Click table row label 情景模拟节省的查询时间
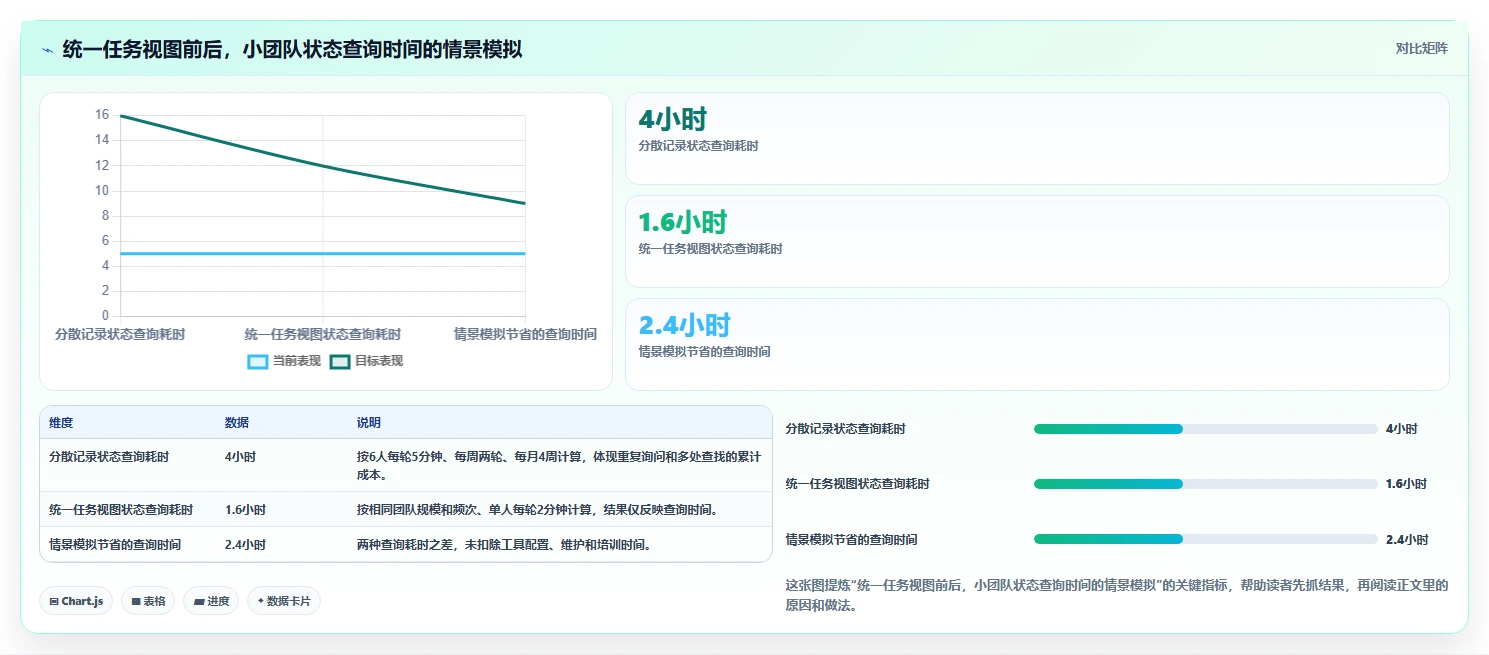 115,545
